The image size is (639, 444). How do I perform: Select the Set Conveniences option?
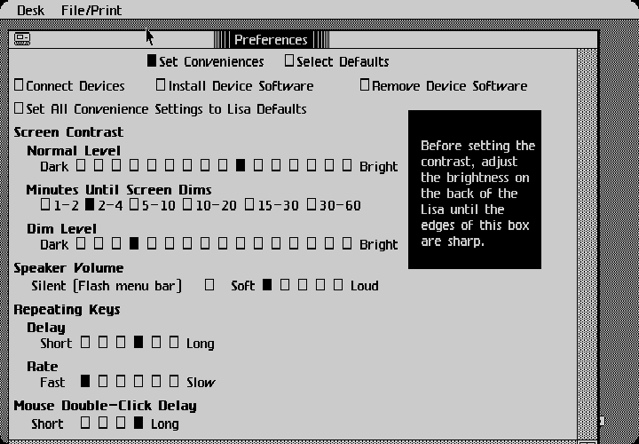152,61
